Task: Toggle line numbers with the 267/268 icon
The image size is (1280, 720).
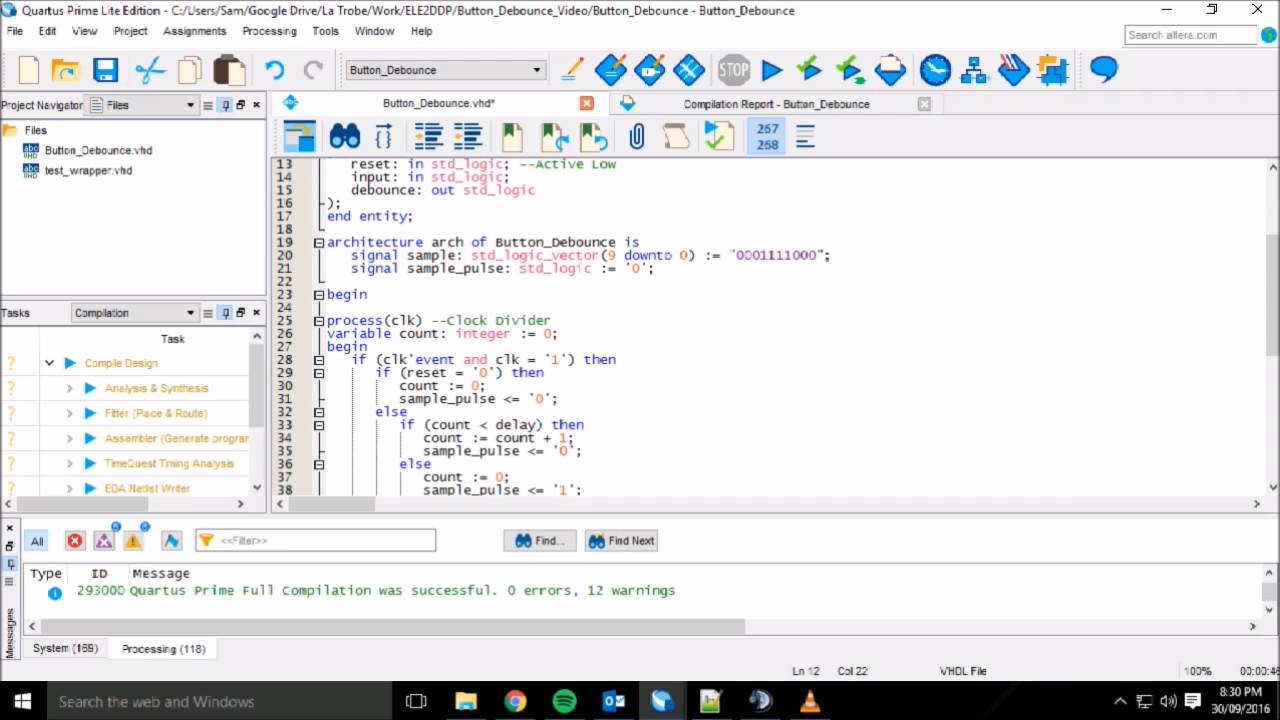Action: [767, 136]
